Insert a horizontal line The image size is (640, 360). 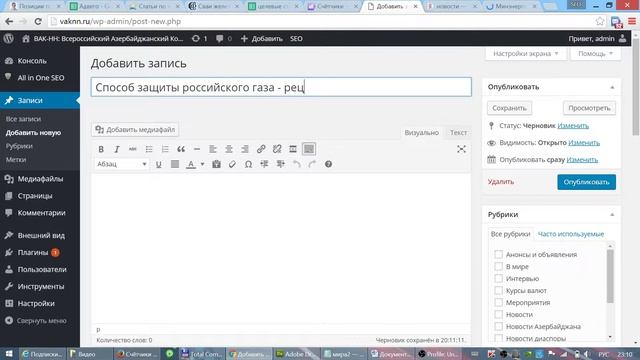click(197, 149)
